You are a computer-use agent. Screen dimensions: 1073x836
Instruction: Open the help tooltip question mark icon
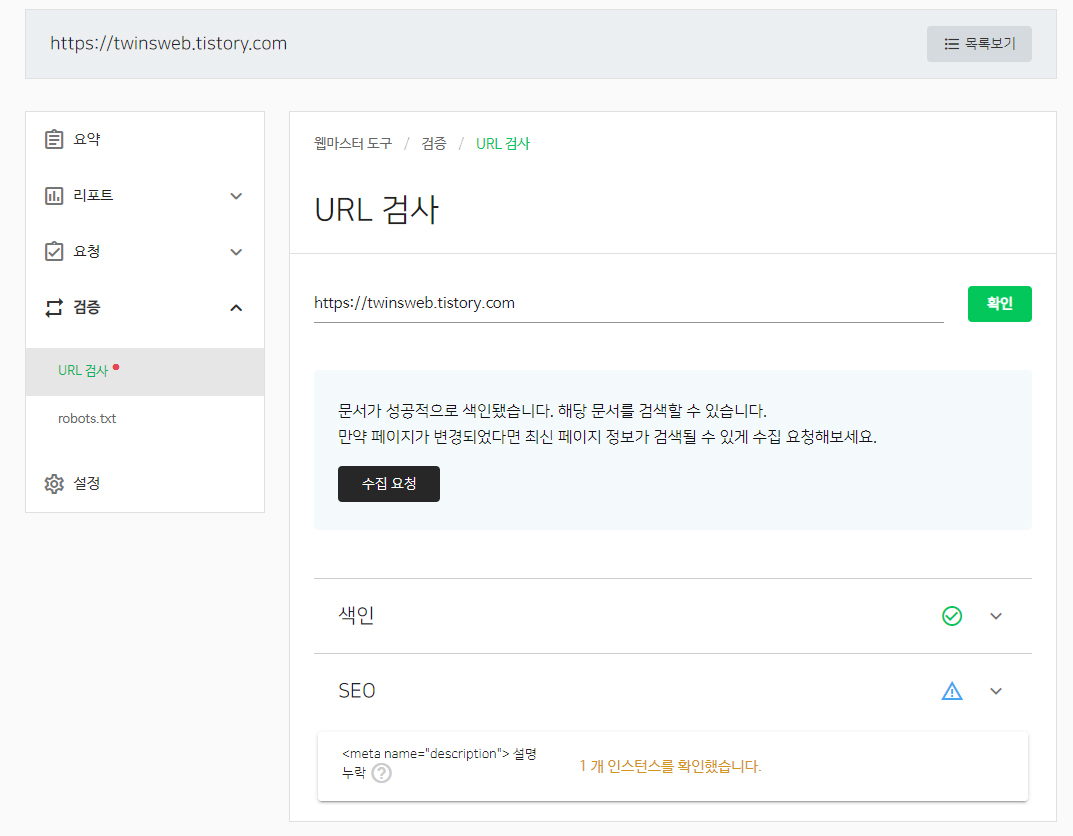[x=381, y=773]
